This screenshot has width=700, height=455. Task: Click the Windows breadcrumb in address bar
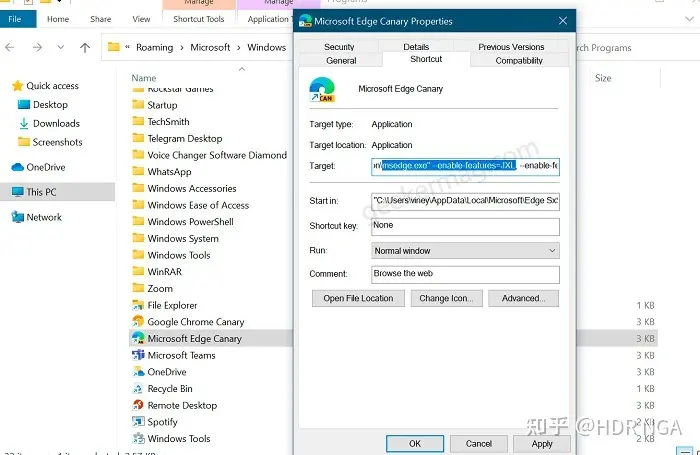(x=267, y=47)
